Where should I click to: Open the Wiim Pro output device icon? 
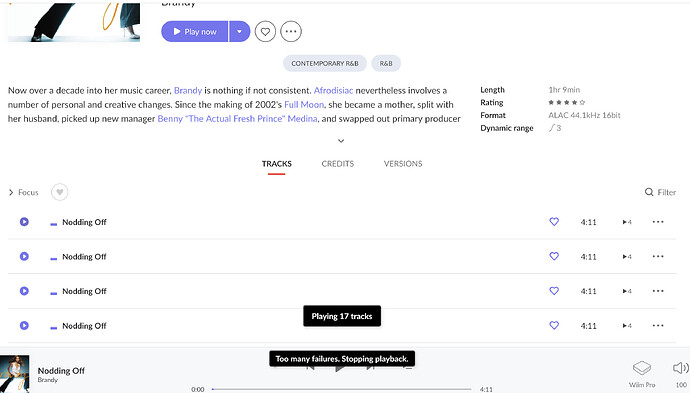click(x=642, y=368)
